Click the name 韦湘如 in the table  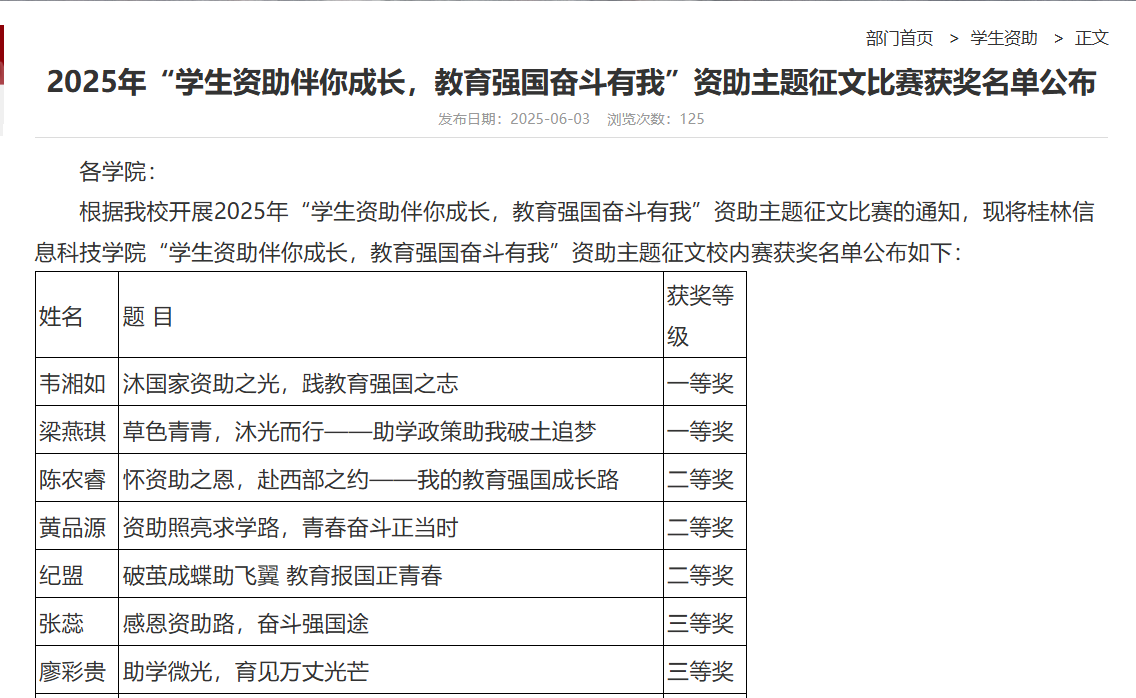point(72,384)
